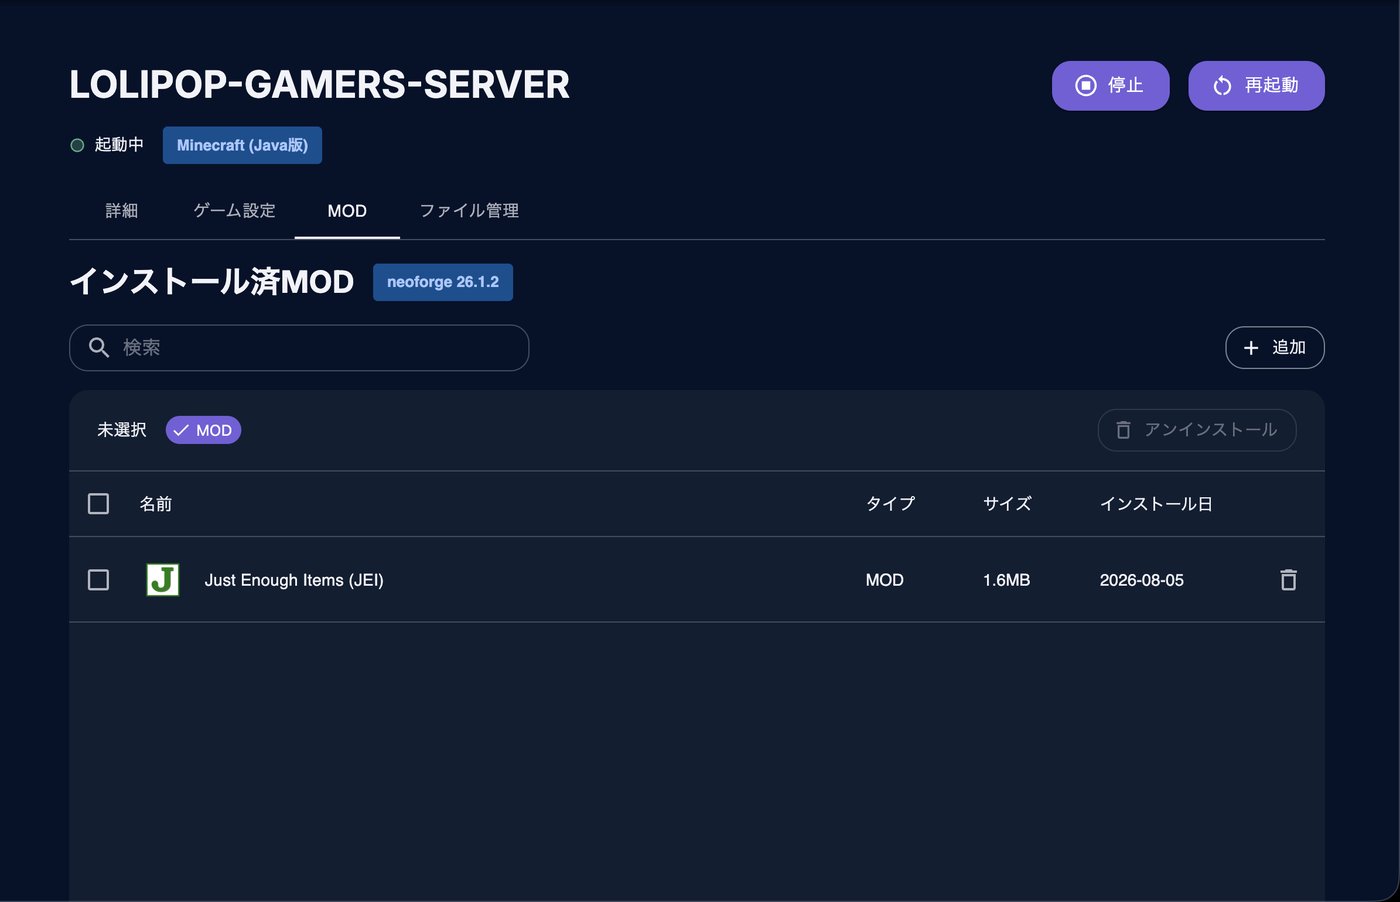Open the 詳細 tab
This screenshot has width=1400, height=902.
[122, 211]
